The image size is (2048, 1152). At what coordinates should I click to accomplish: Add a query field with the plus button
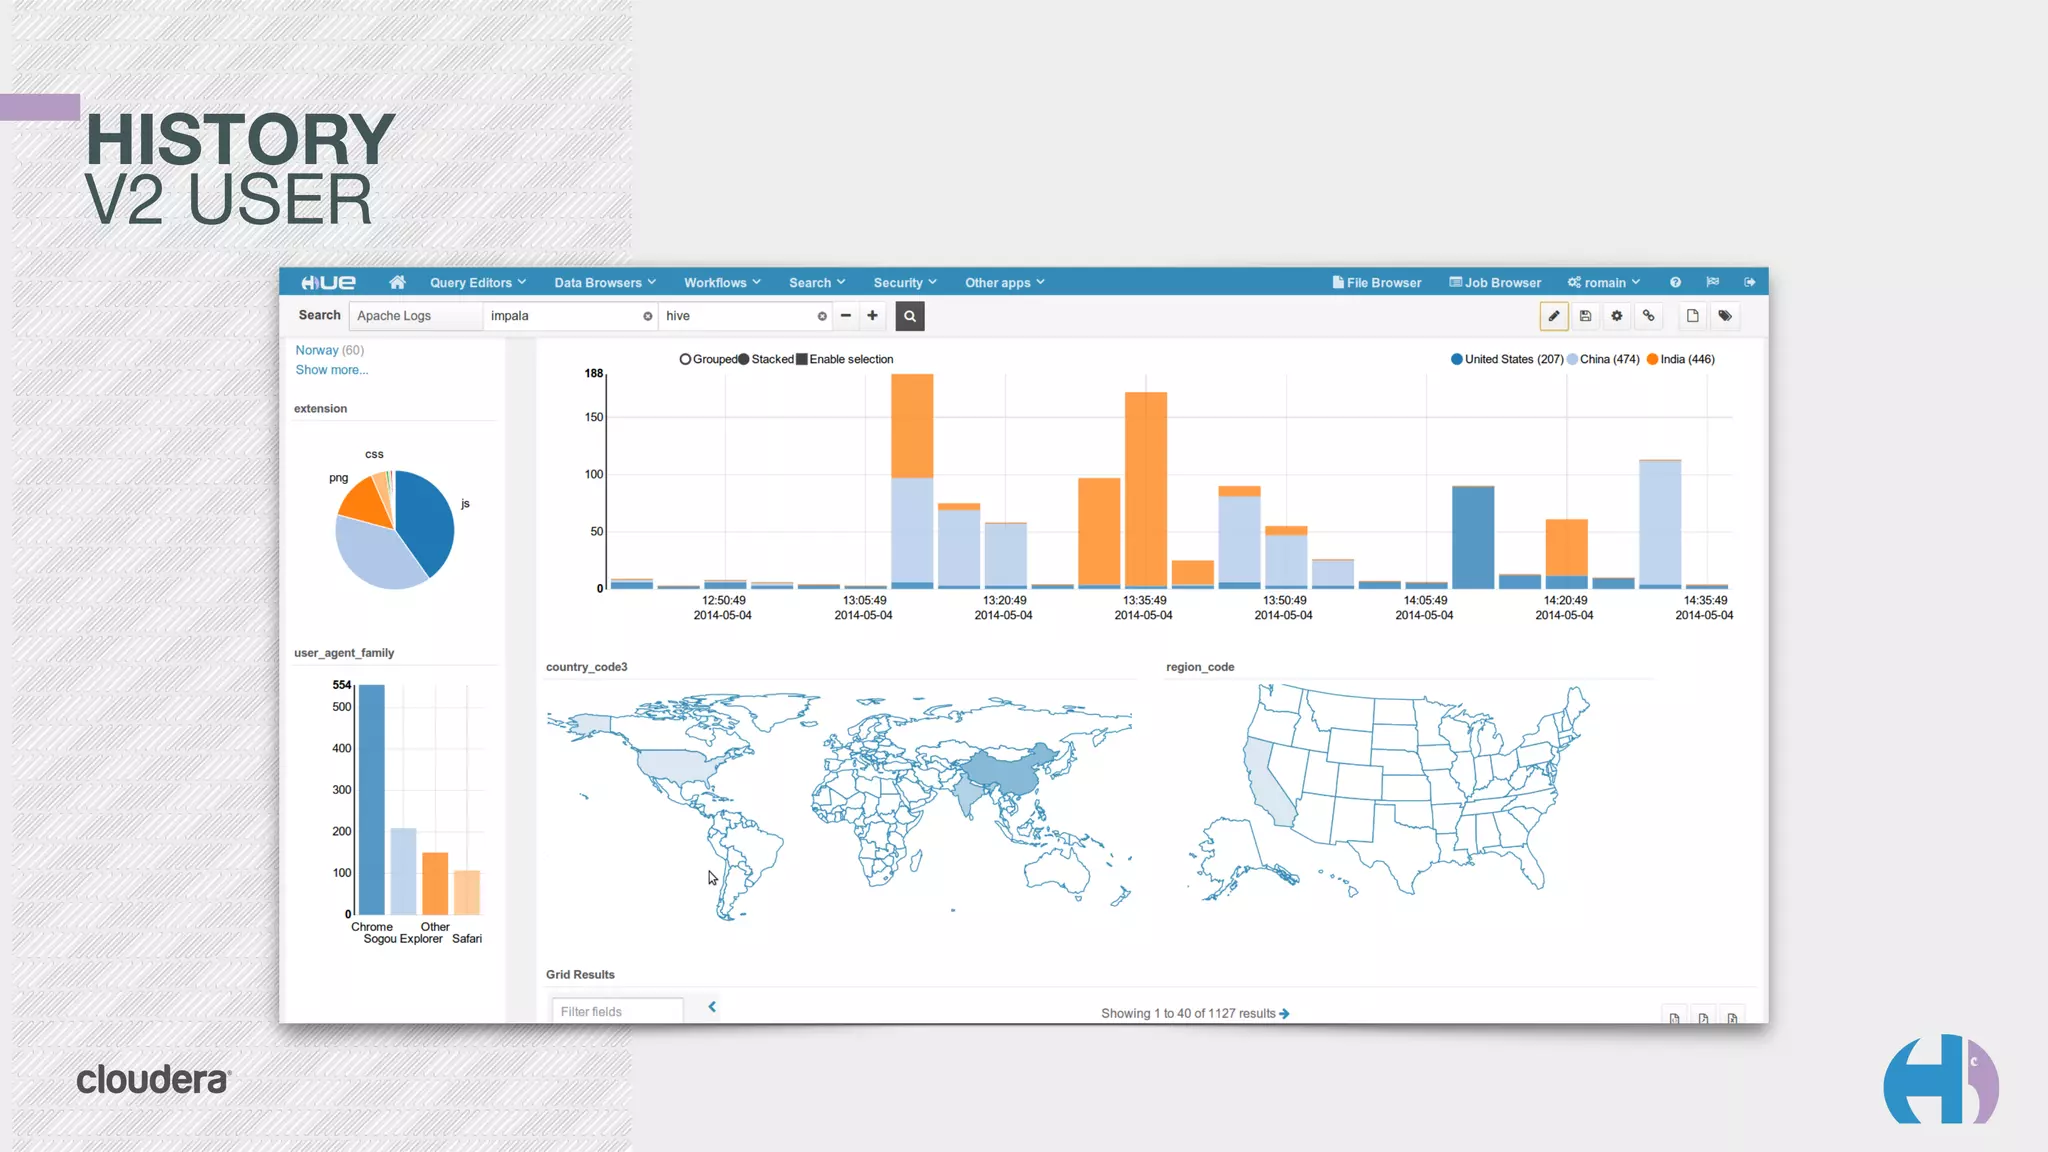click(x=872, y=316)
